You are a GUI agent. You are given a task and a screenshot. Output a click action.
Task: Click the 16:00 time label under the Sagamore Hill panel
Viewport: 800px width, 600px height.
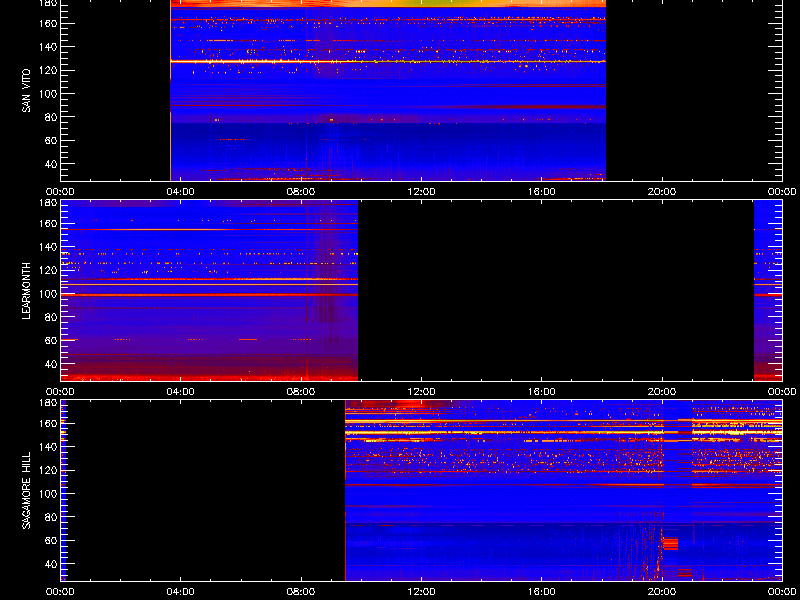(541, 592)
